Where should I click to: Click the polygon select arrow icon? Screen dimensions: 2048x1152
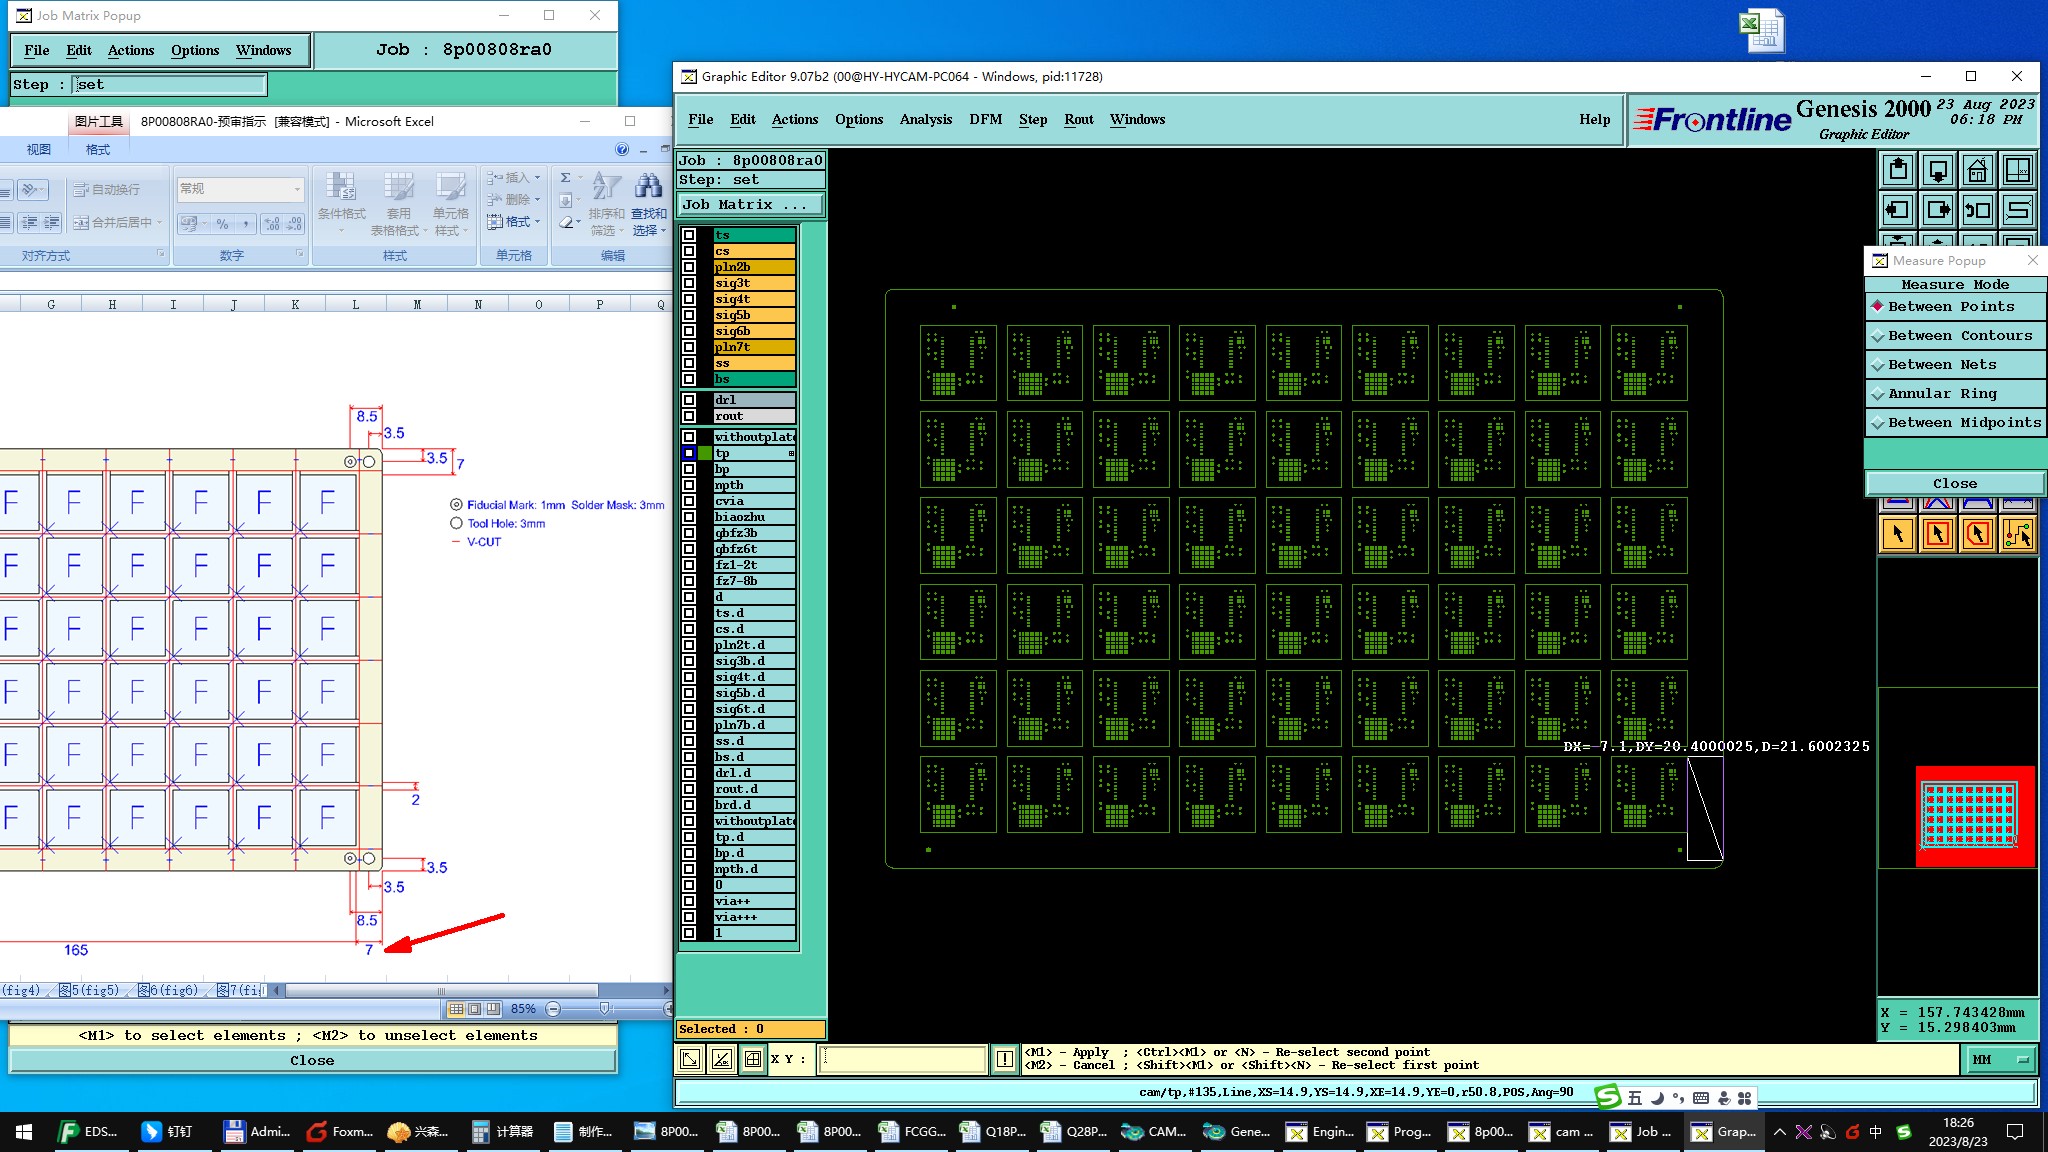[1977, 534]
